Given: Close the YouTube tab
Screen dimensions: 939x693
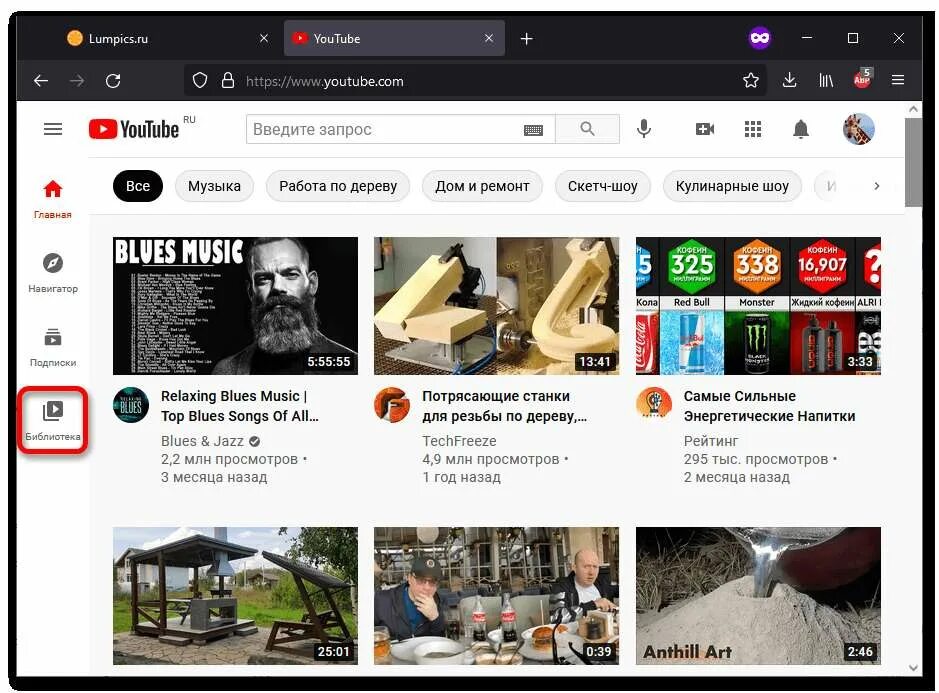Looking at the screenshot, I should click(x=489, y=38).
